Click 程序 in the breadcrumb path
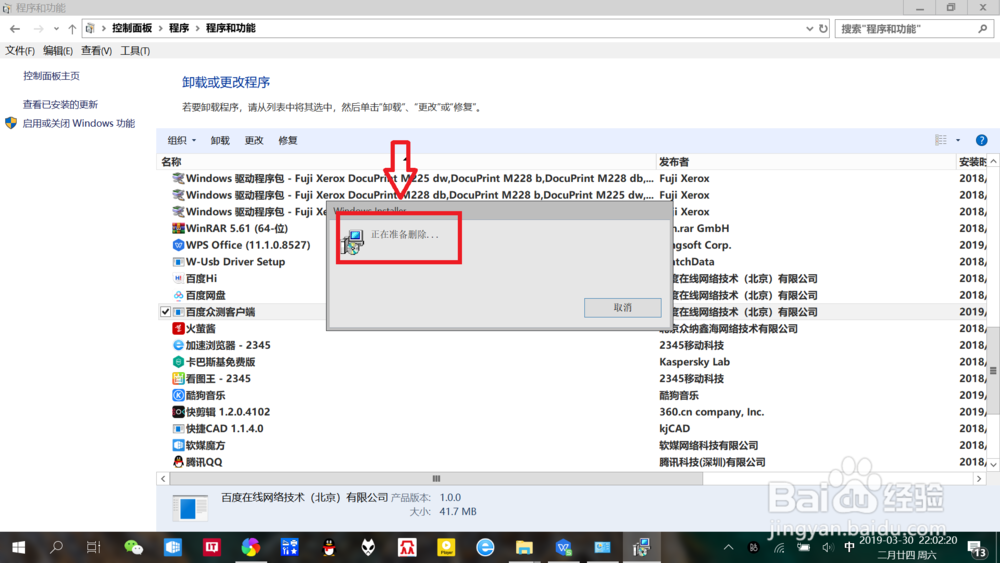1000x563 pixels. pyautogui.click(x=179, y=28)
